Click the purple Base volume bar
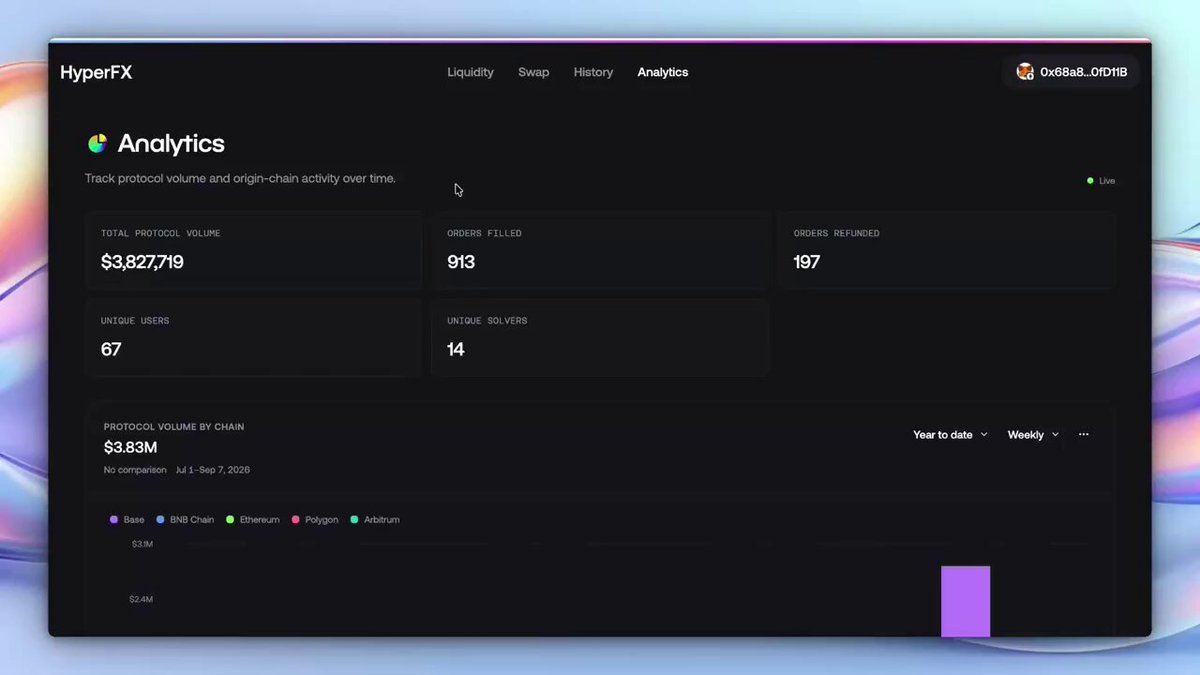 (965, 601)
